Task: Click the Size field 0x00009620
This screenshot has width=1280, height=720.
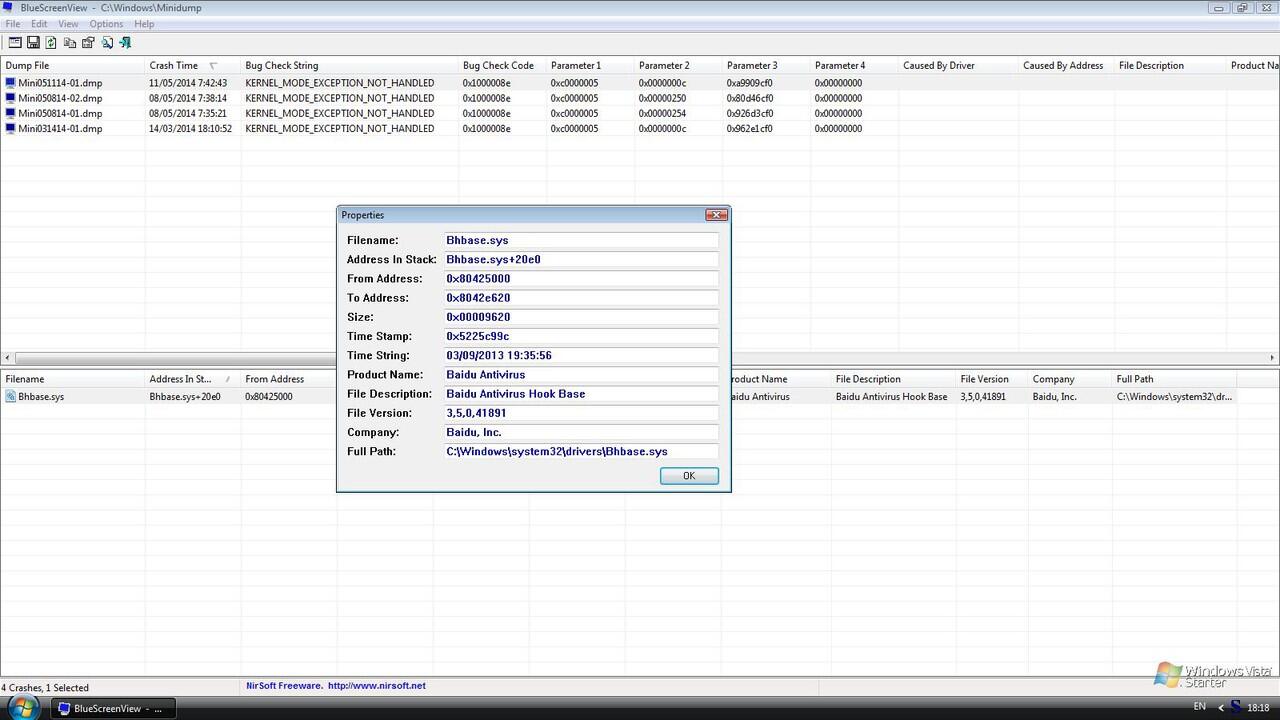Action: [581, 317]
